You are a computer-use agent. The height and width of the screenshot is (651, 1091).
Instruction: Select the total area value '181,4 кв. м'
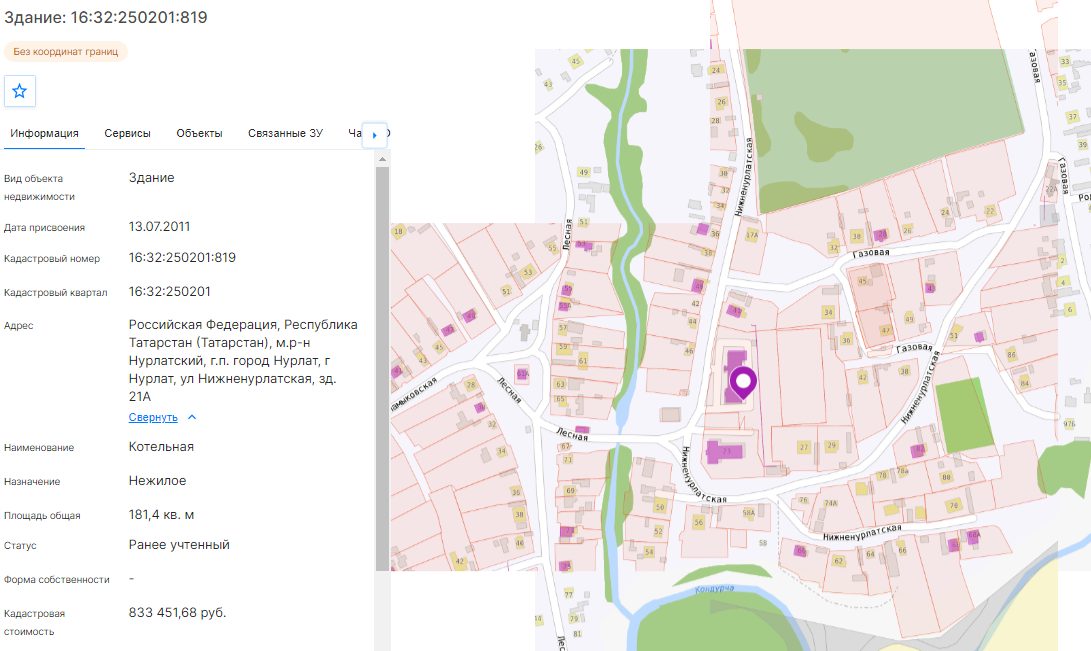(161, 515)
